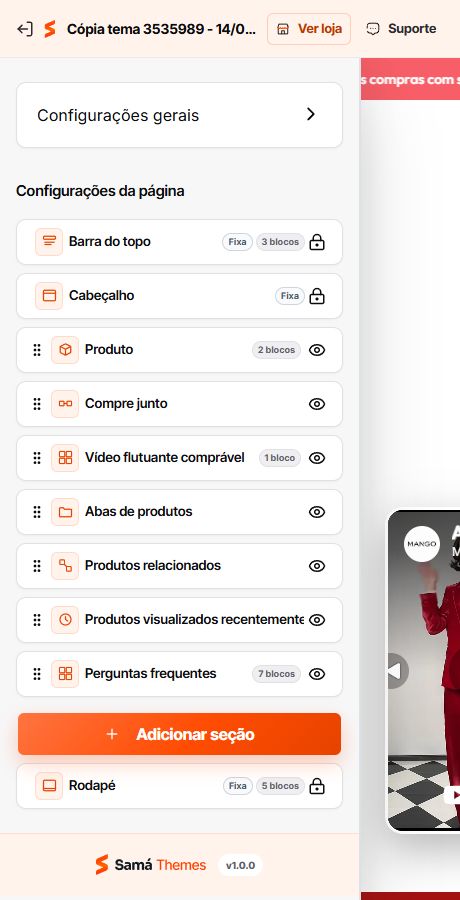Click the drag handle on Produto row
Viewport: 460px width, 900px height.
(x=37, y=350)
